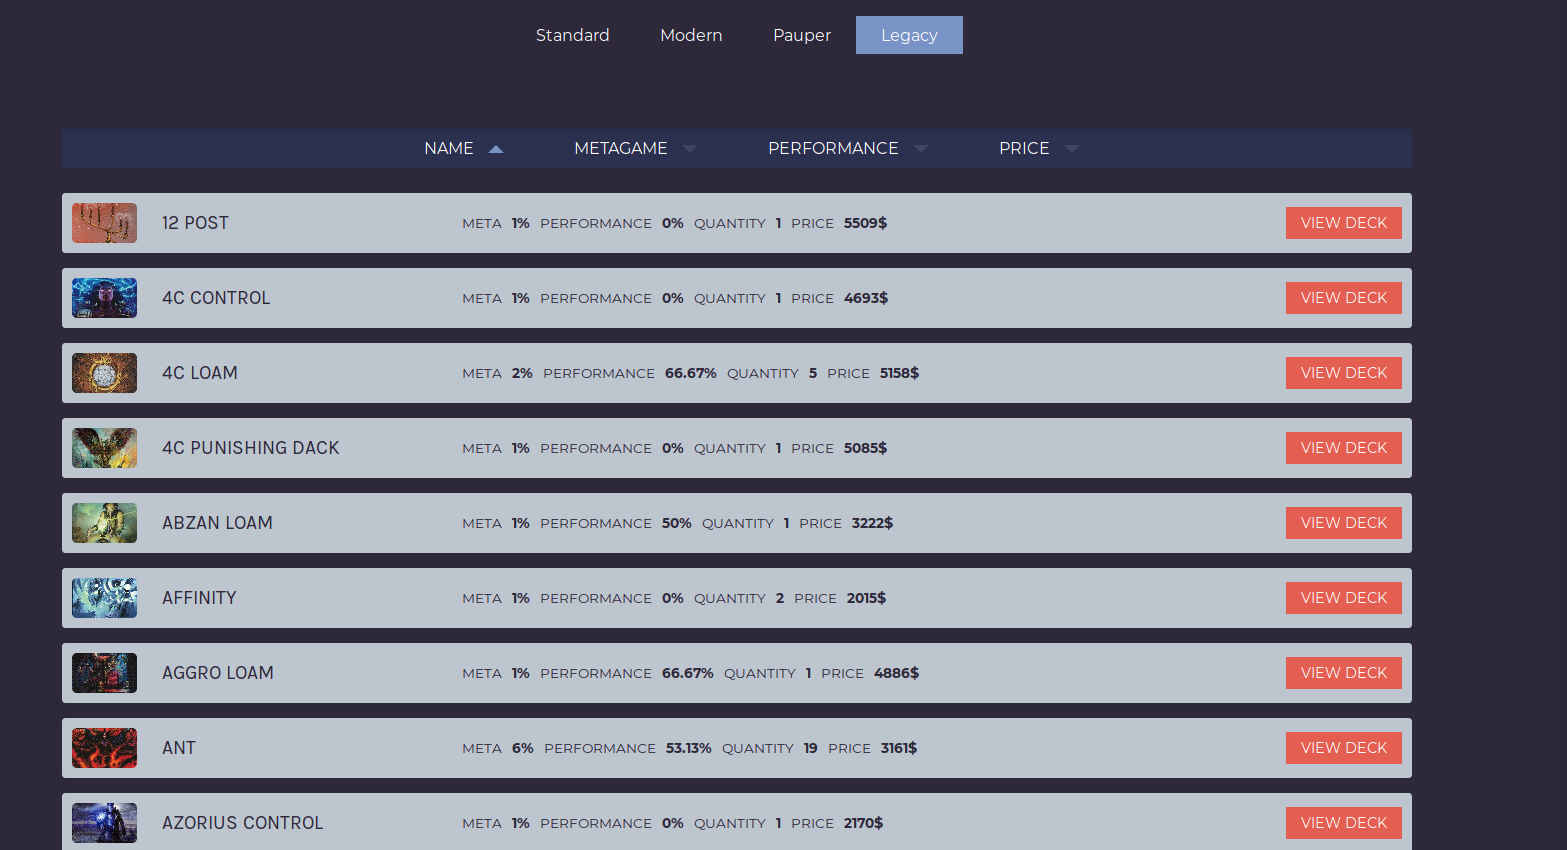Click the 4693$ price value

pos(866,298)
